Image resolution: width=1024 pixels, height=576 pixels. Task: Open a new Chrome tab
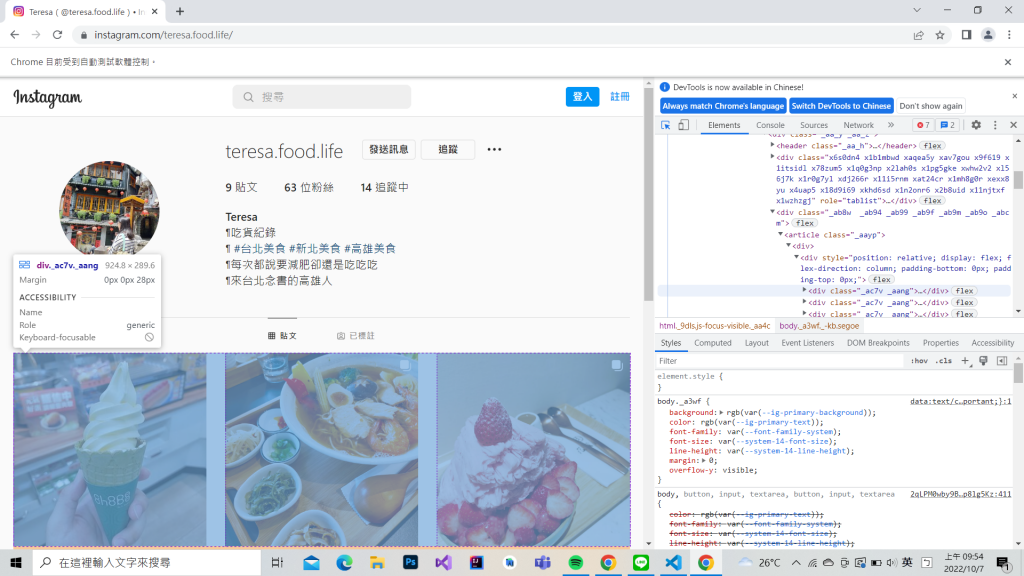coord(180,11)
